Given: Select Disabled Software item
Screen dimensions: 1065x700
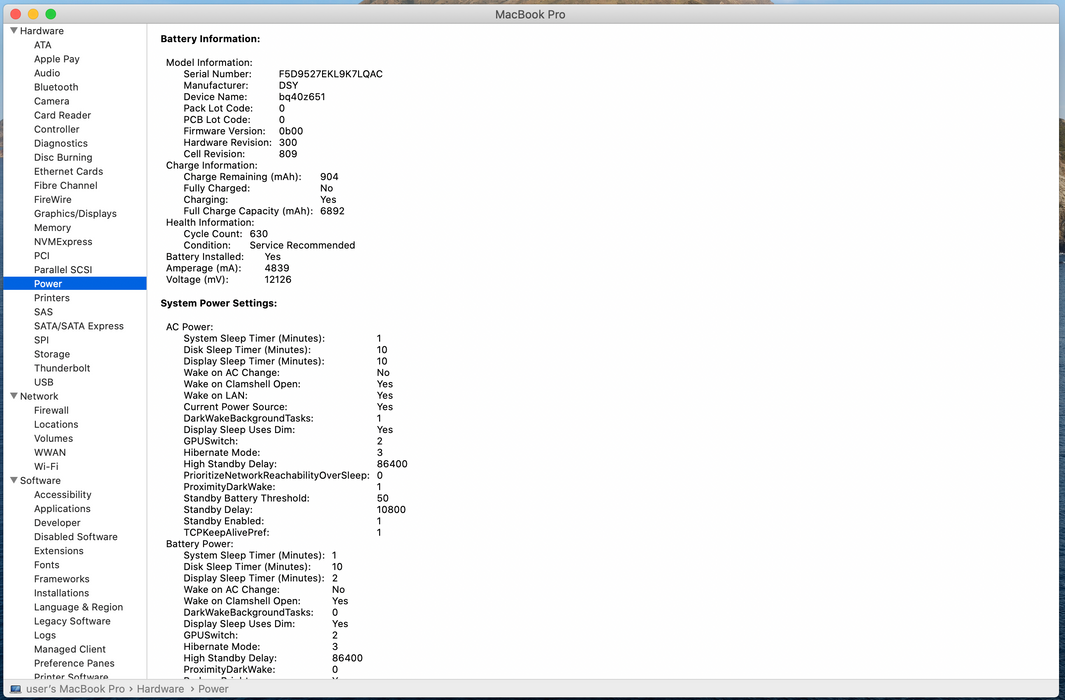Looking at the screenshot, I should pyautogui.click(x=76, y=536).
